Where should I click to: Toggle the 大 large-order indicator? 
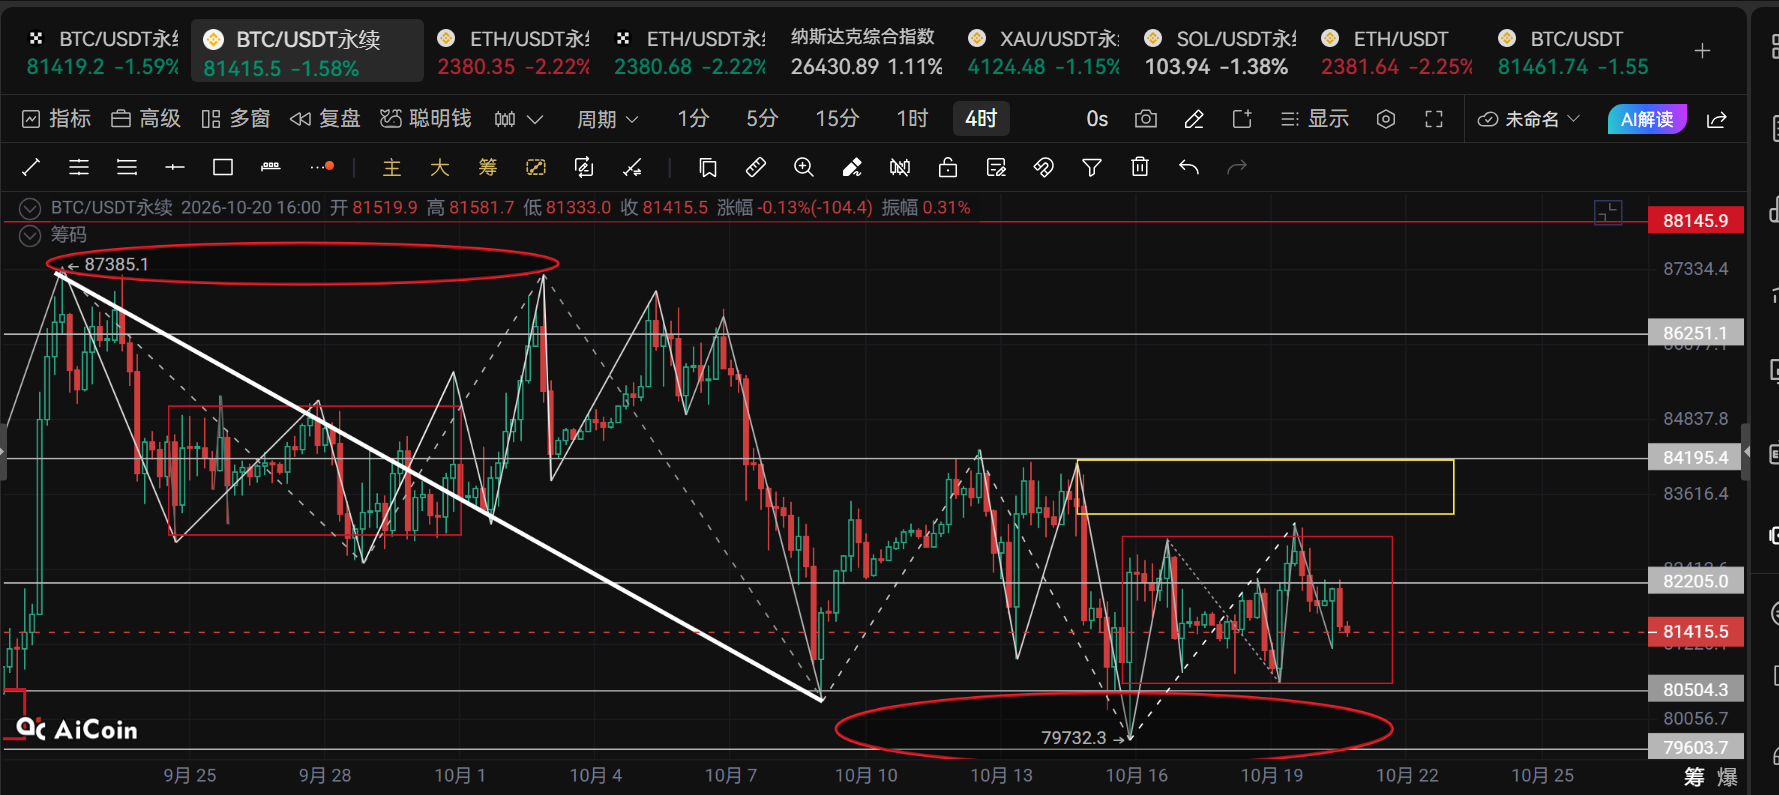[440, 167]
